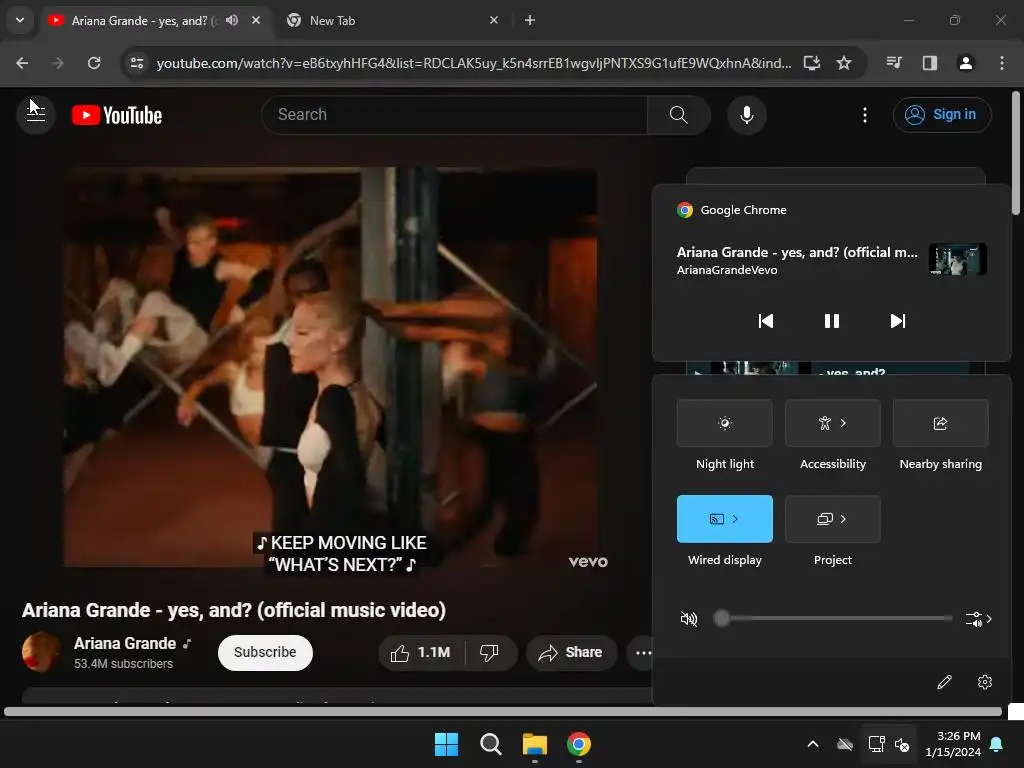
Task: Pause playback in media flyout
Action: [831, 321]
